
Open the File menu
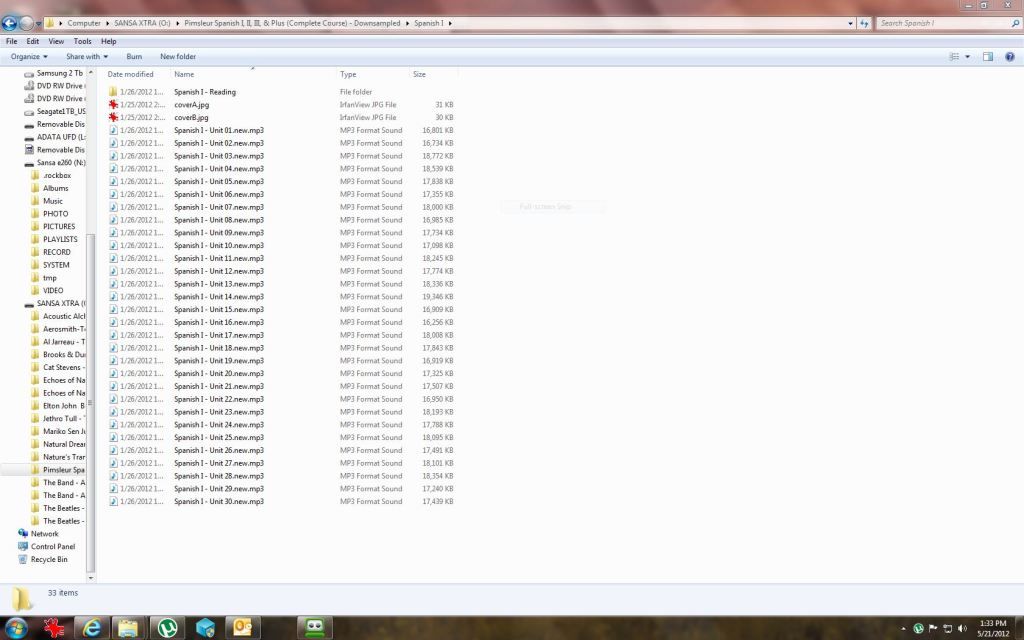tap(12, 41)
